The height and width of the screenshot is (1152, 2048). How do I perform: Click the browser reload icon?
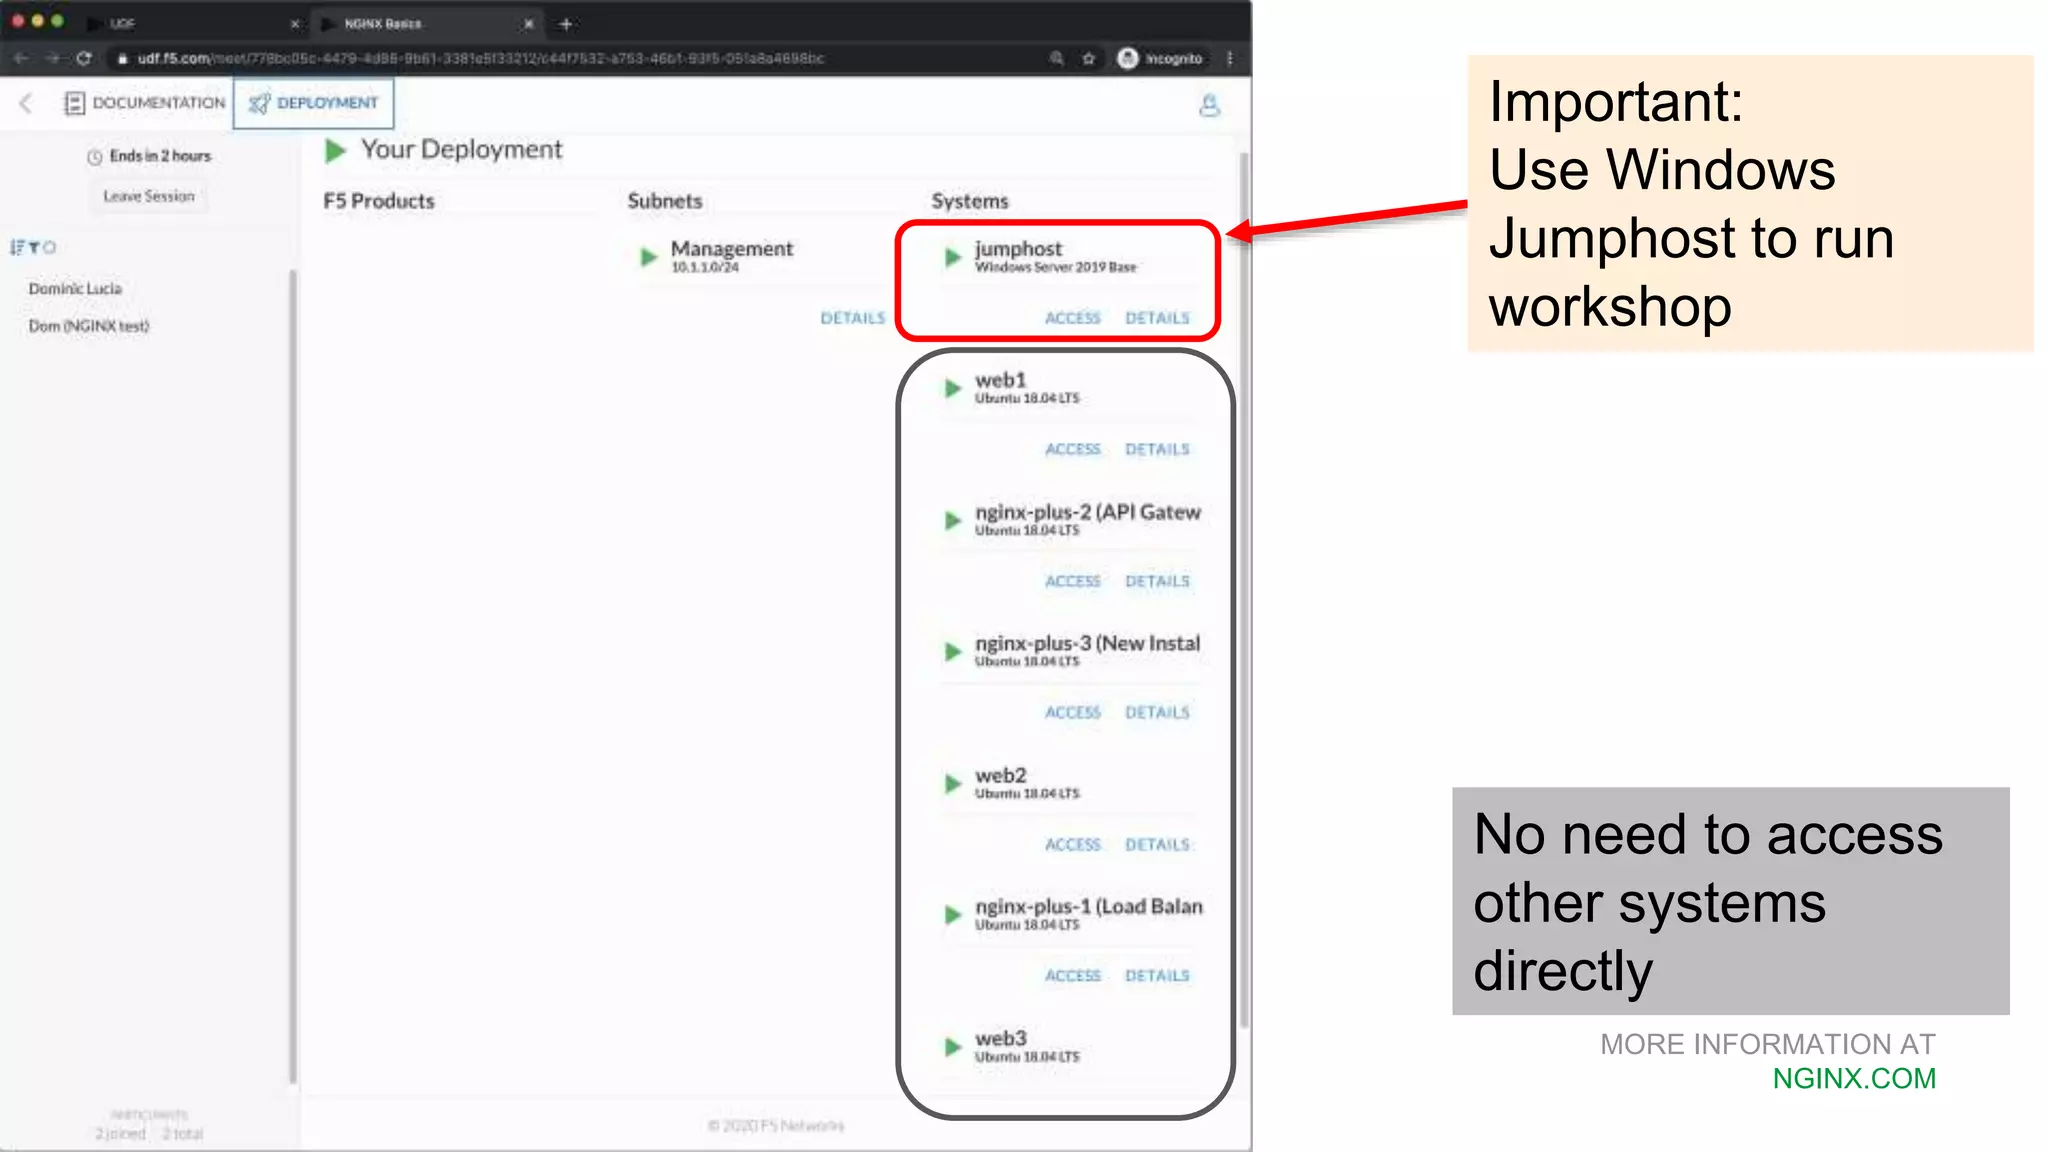coord(84,58)
